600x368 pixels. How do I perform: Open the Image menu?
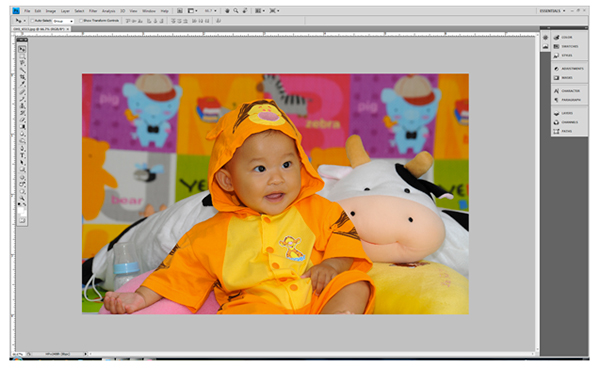click(51, 11)
